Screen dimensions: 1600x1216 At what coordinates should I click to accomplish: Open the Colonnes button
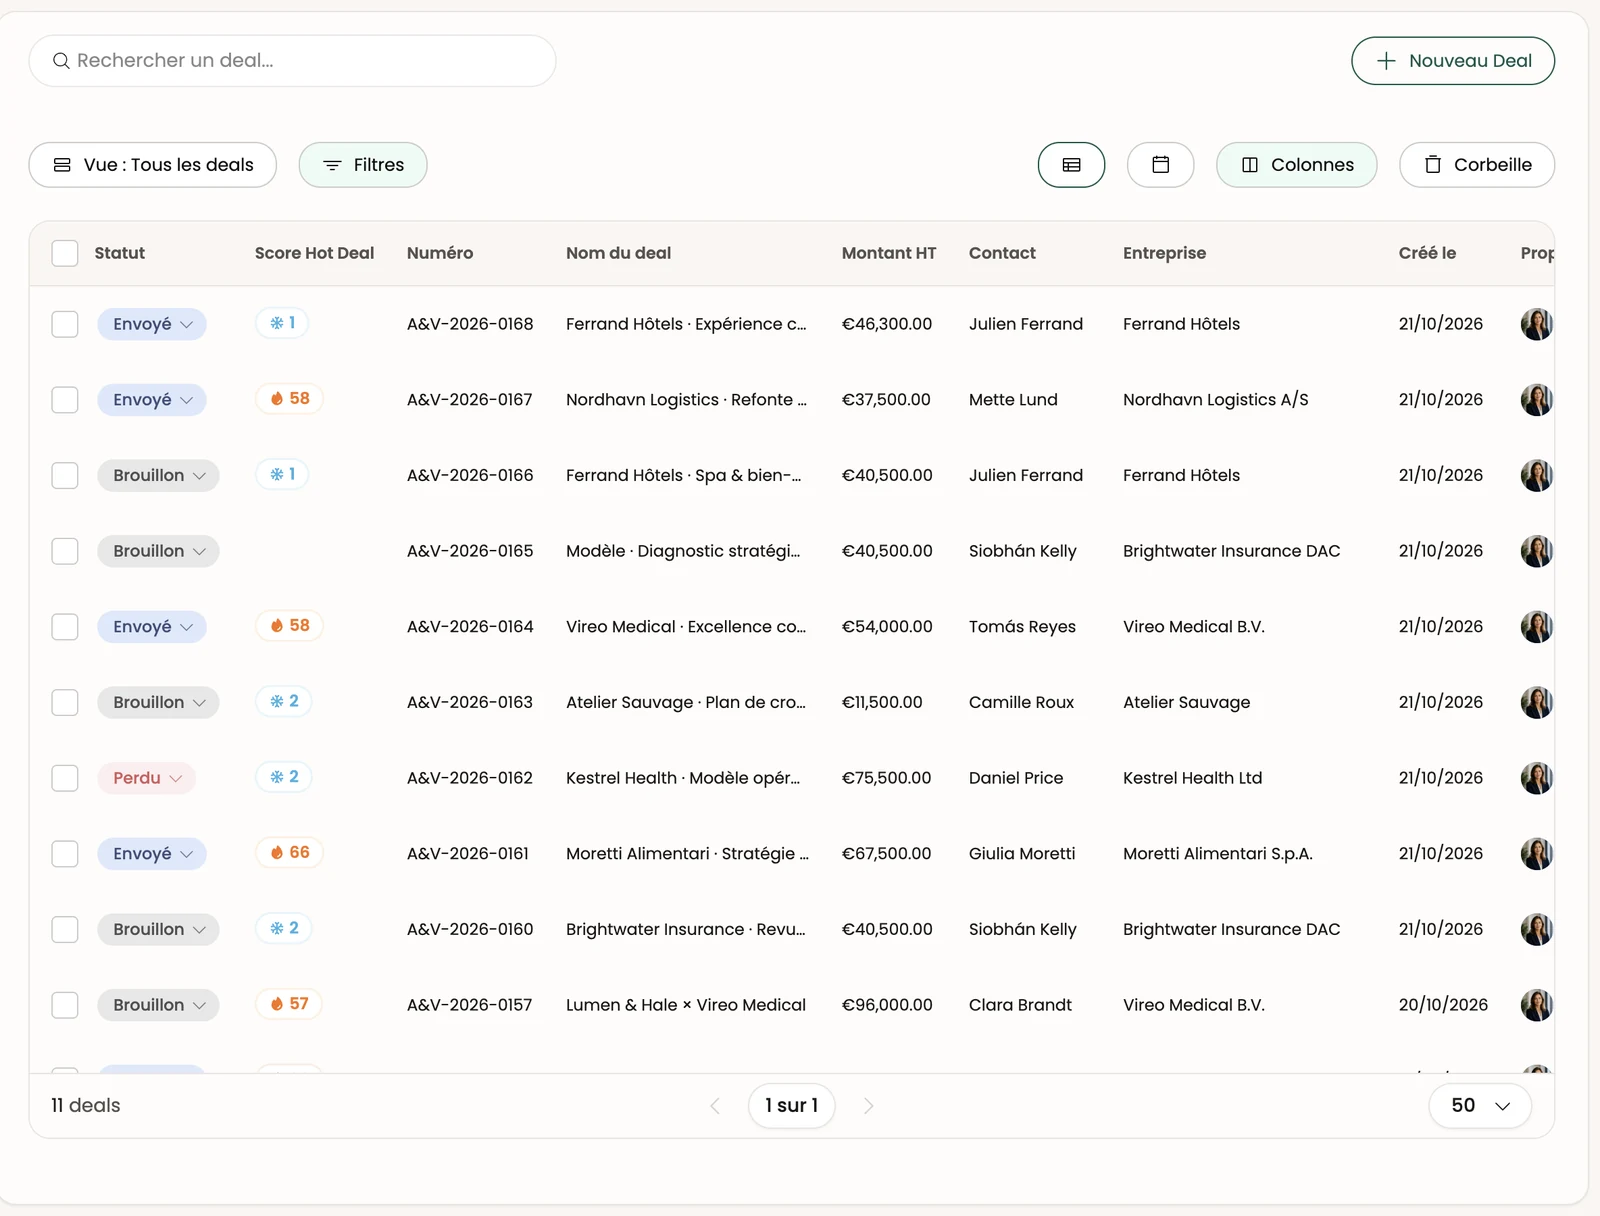[x=1297, y=165]
